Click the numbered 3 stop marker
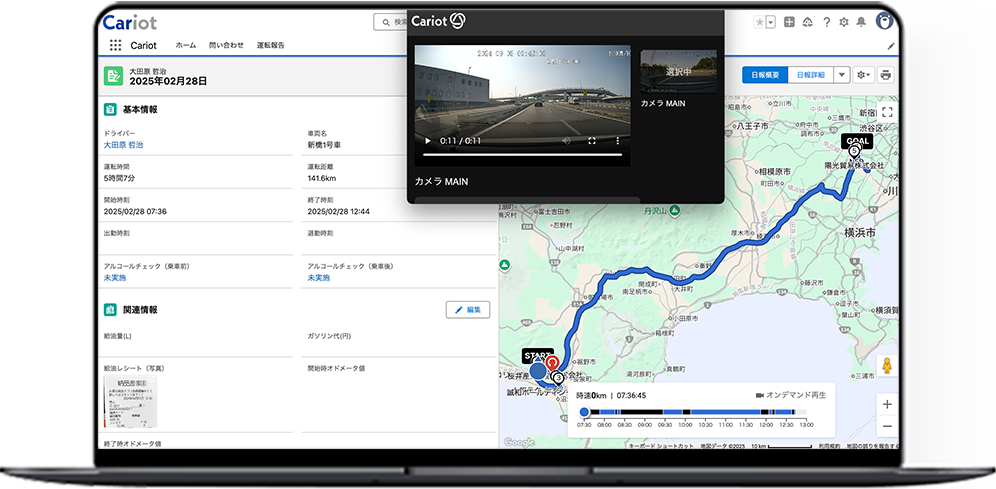The height and width of the screenshot is (489, 996). pos(558,378)
